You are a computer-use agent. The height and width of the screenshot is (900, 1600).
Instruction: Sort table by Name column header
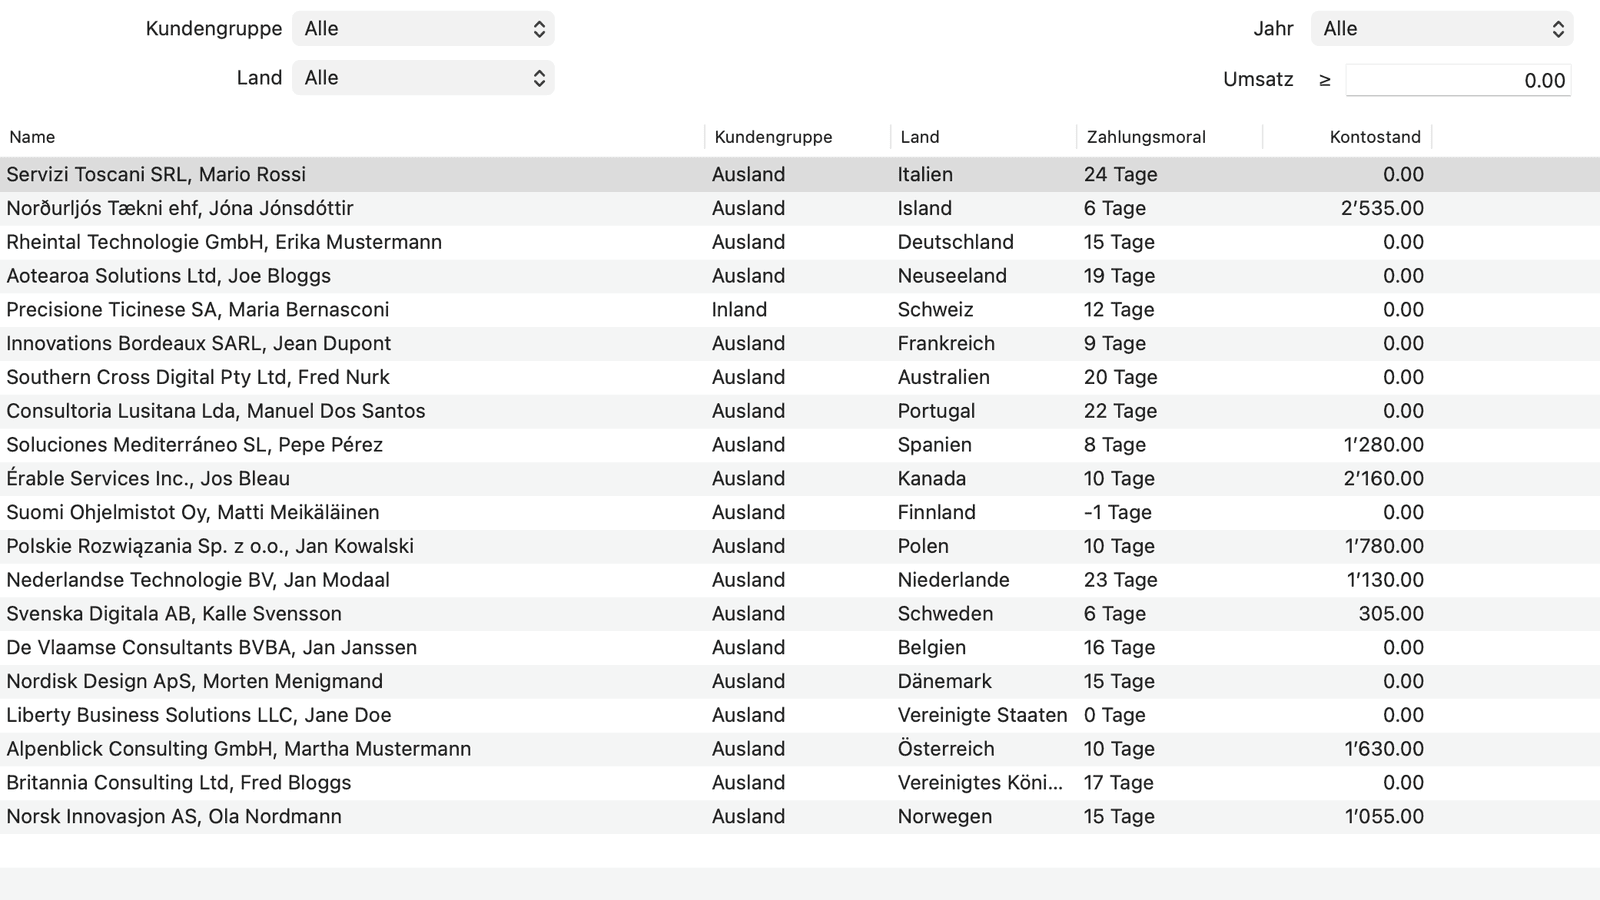click(32, 137)
